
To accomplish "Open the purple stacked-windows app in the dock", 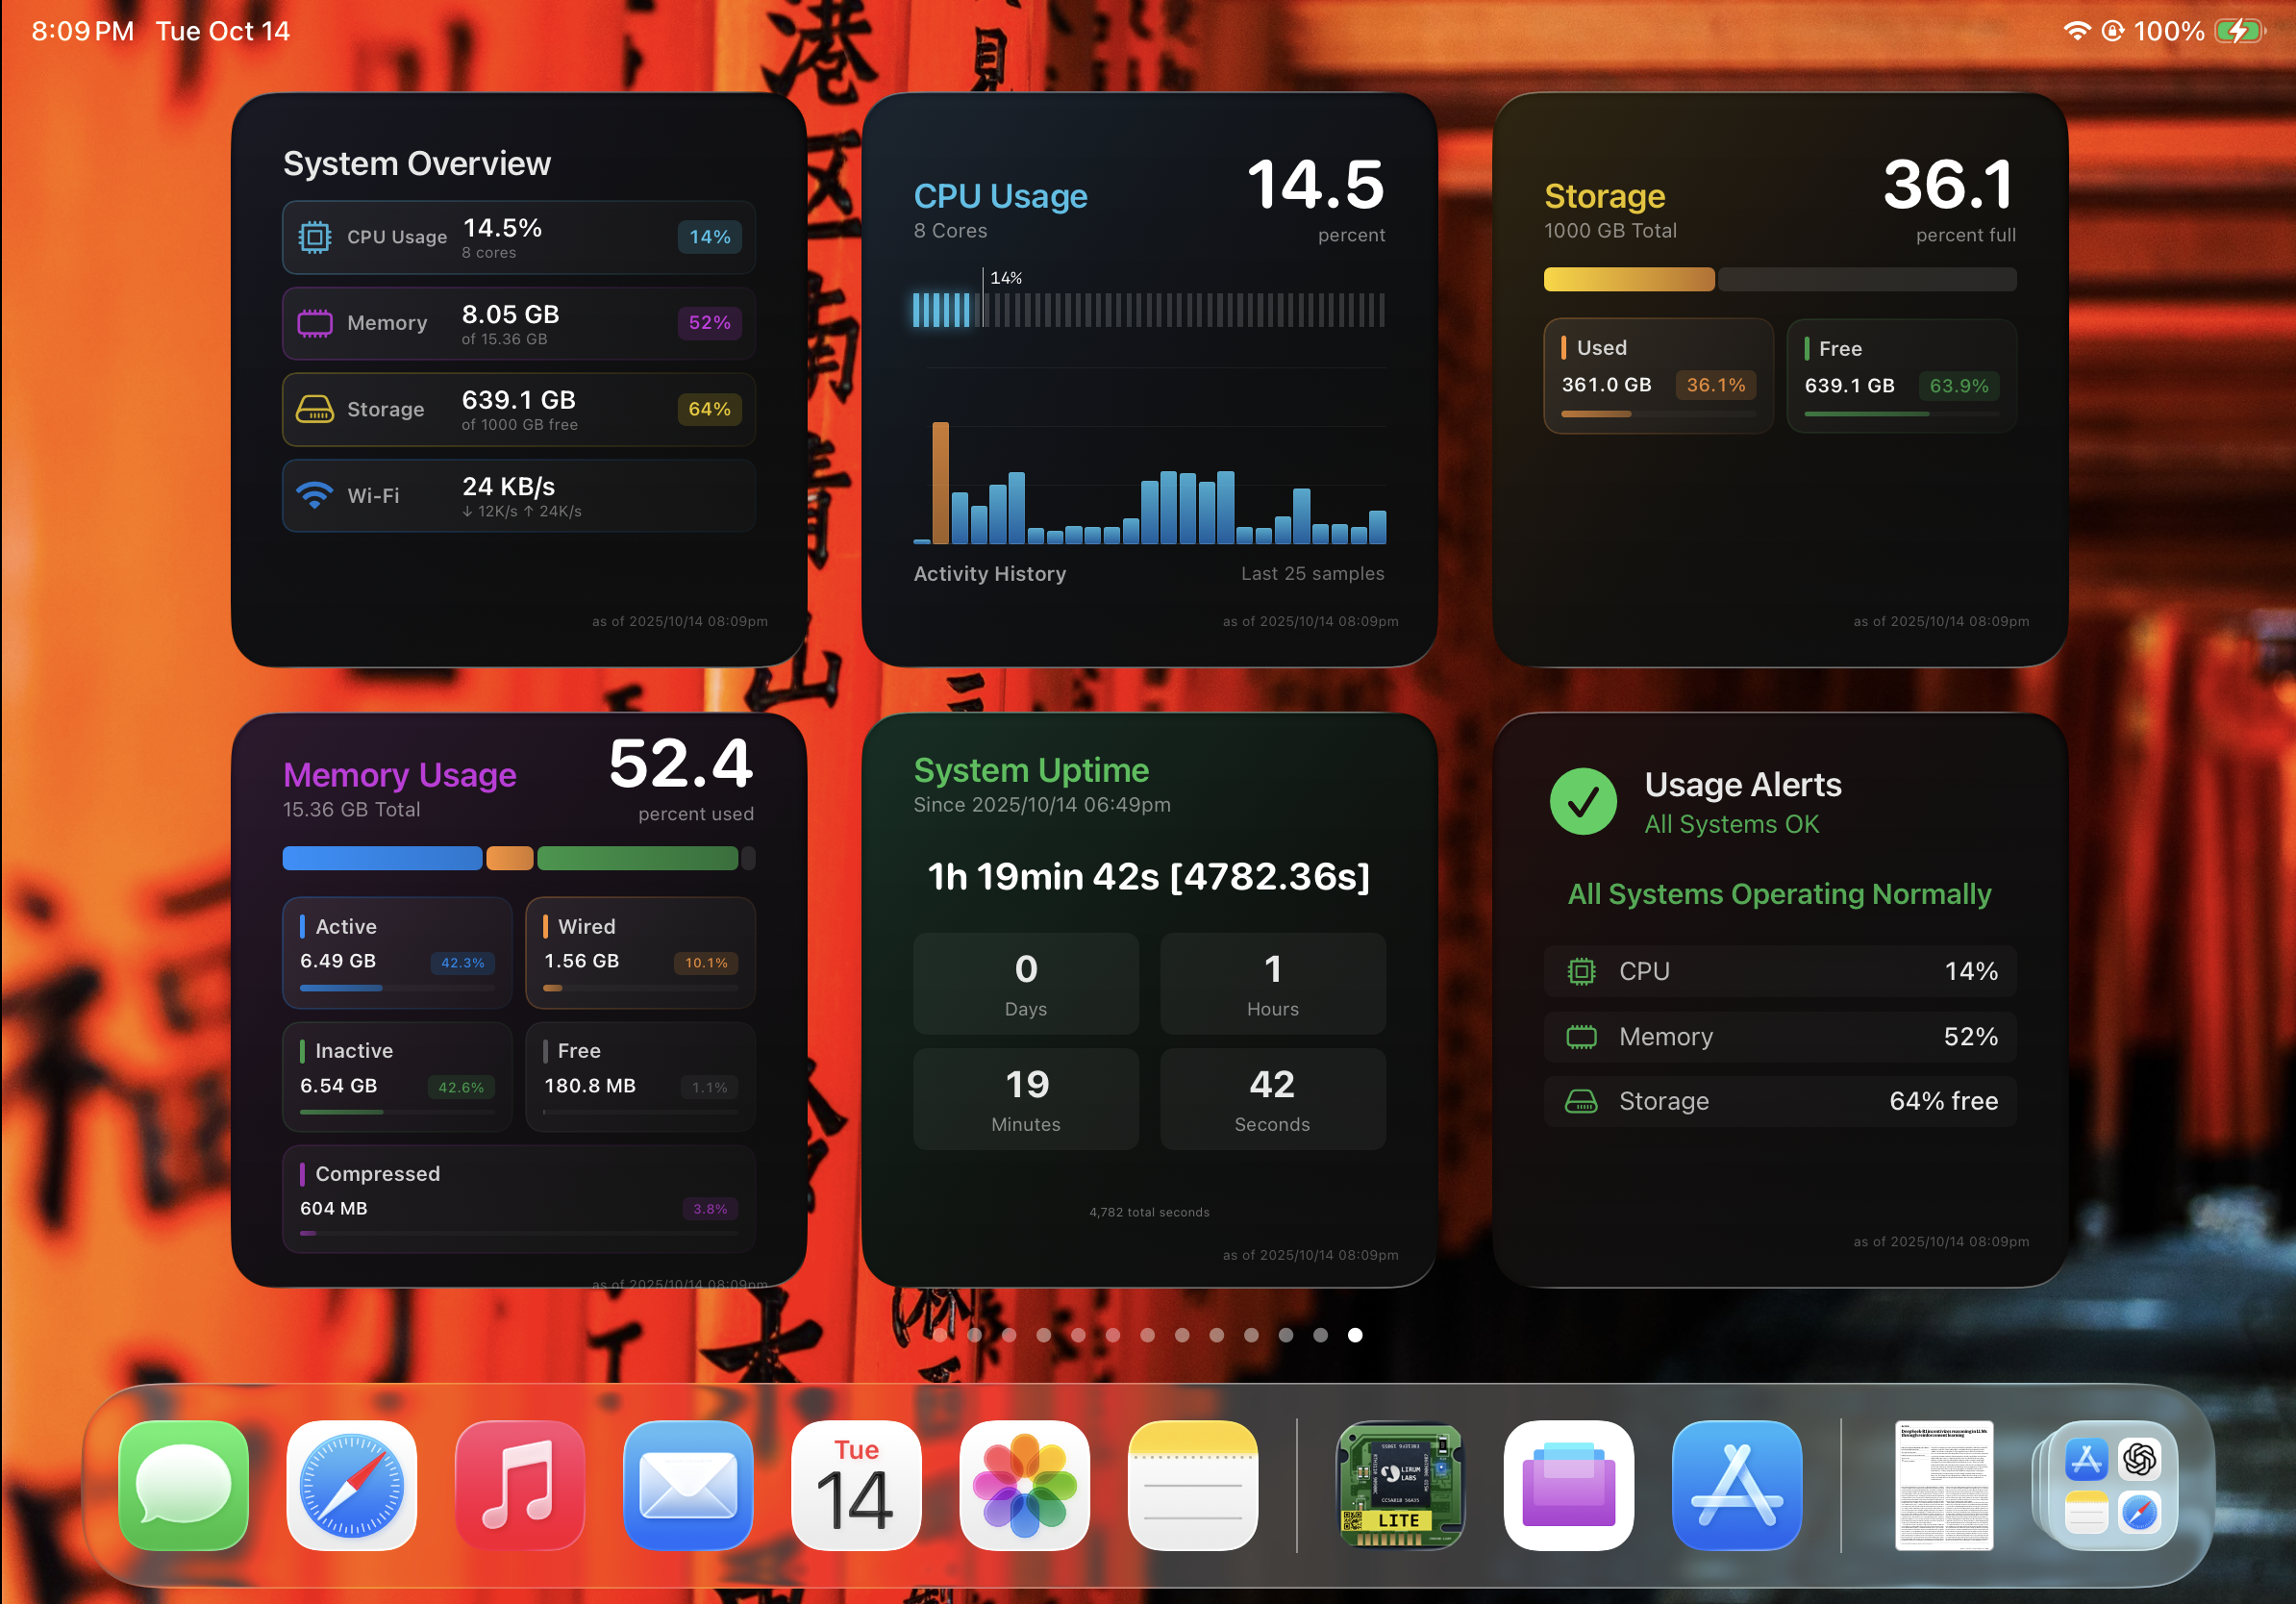I will [x=1568, y=1487].
